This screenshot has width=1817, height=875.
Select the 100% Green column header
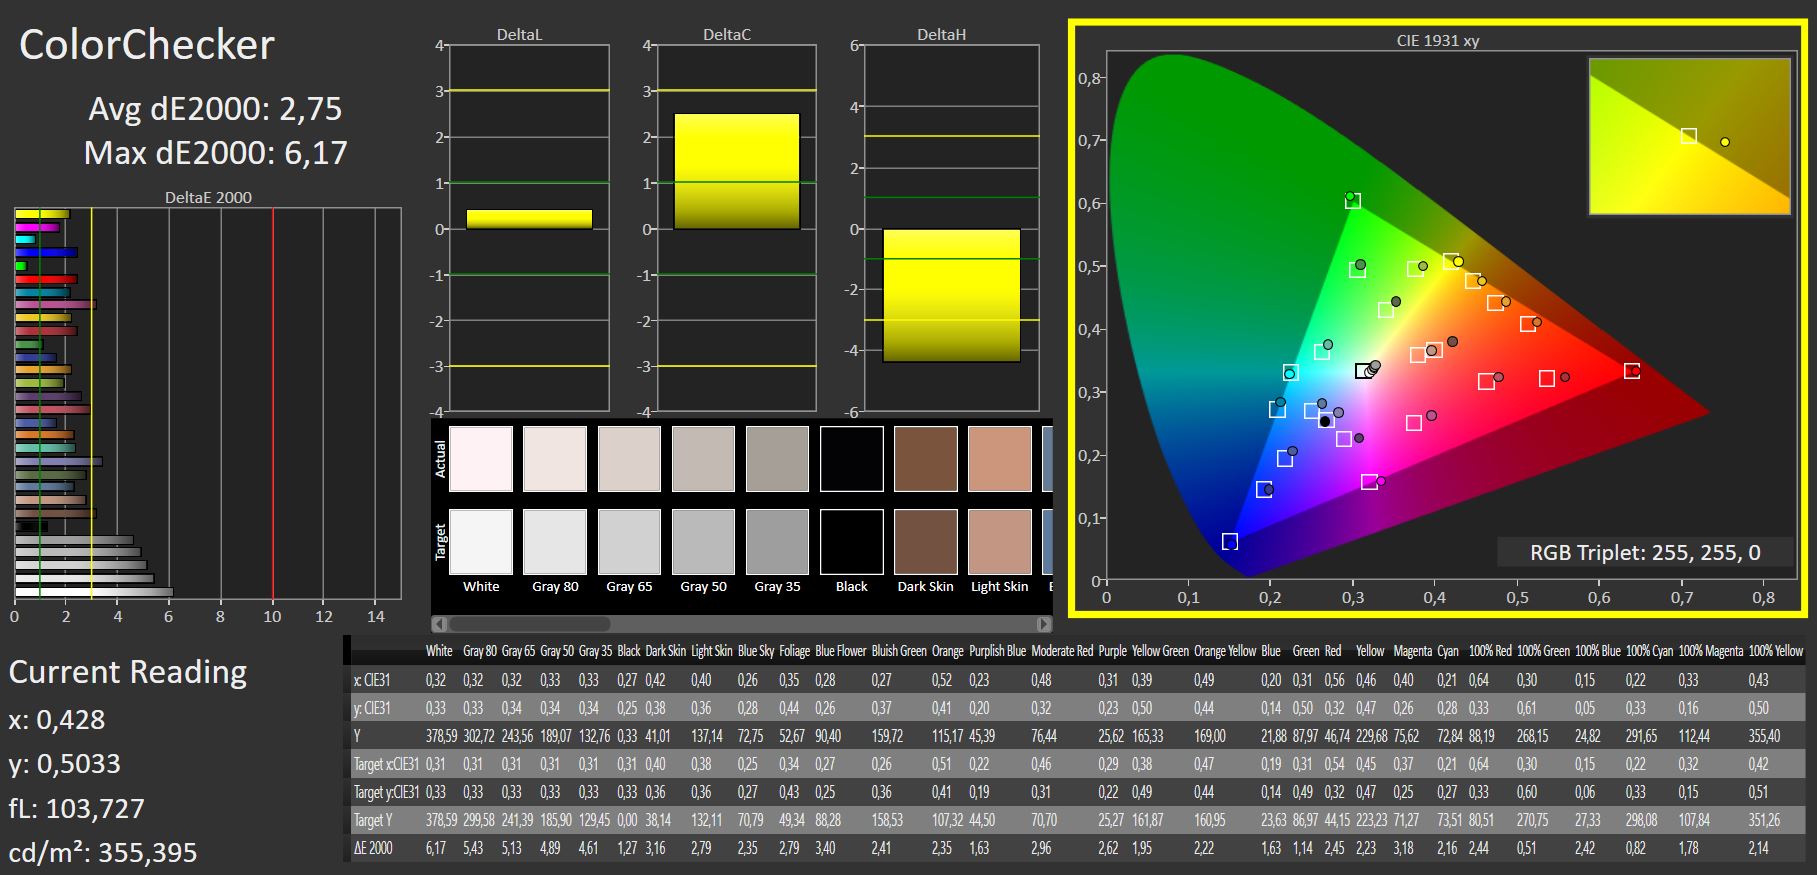click(x=1543, y=651)
